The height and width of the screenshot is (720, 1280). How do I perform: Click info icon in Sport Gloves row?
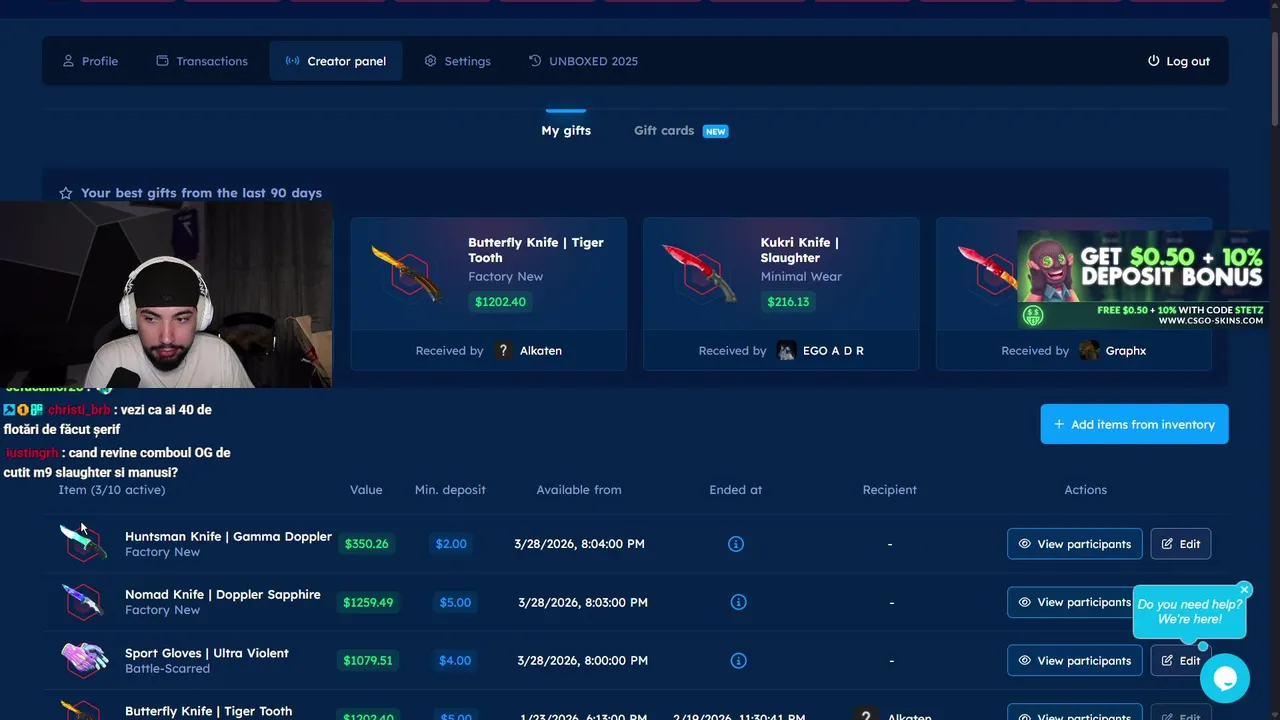tap(738, 660)
